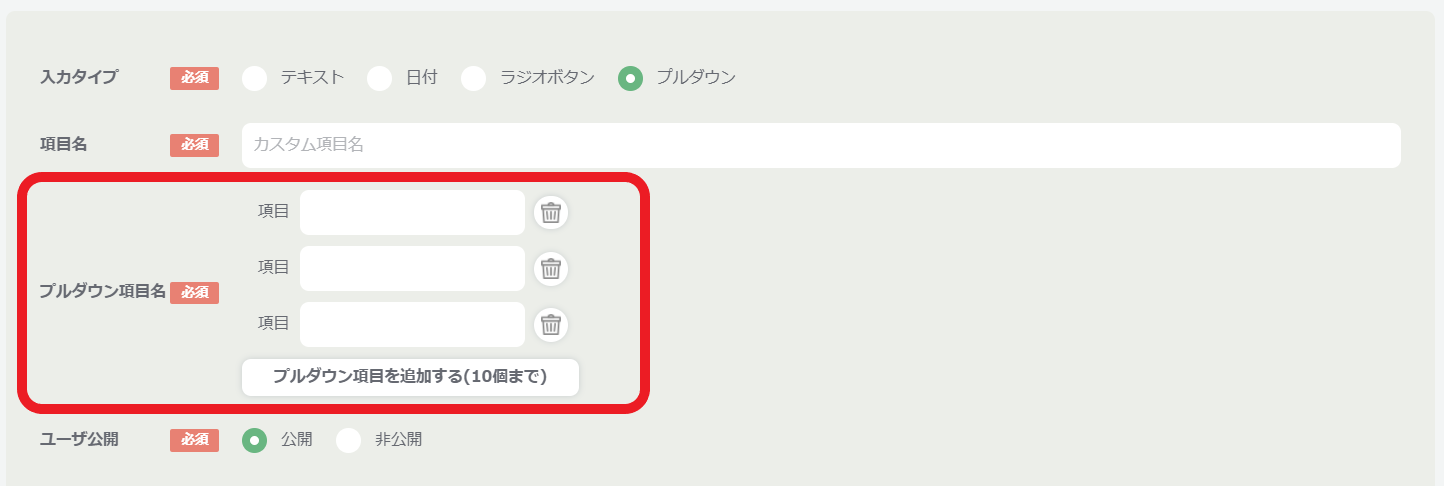This screenshot has height=486, width=1444.
Task: Click into the first 項目 input box
Action: pos(412,213)
